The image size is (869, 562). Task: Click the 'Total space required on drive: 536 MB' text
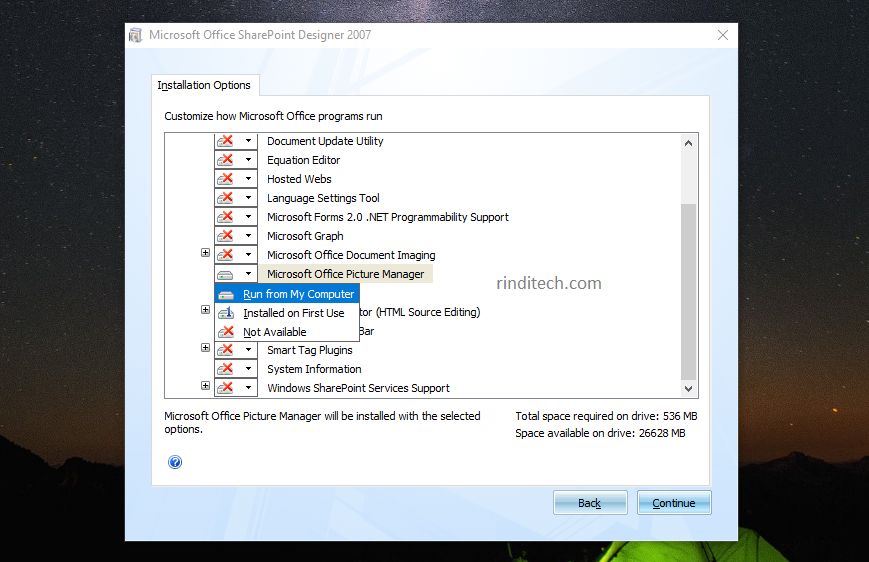point(606,416)
